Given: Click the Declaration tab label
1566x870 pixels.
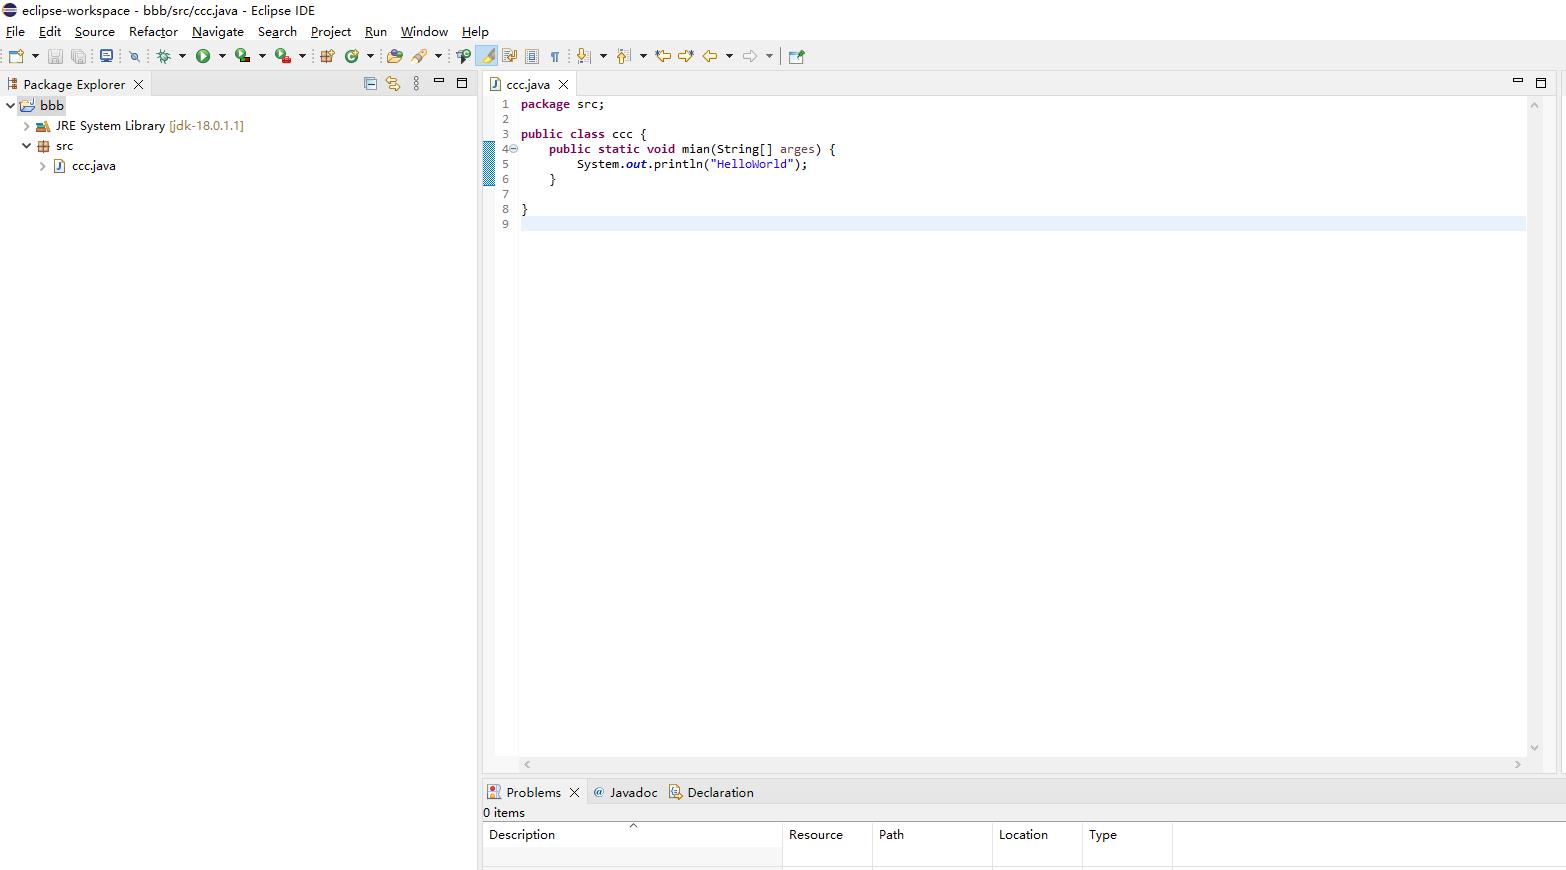Looking at the screenshot, I should pos(720,792).
